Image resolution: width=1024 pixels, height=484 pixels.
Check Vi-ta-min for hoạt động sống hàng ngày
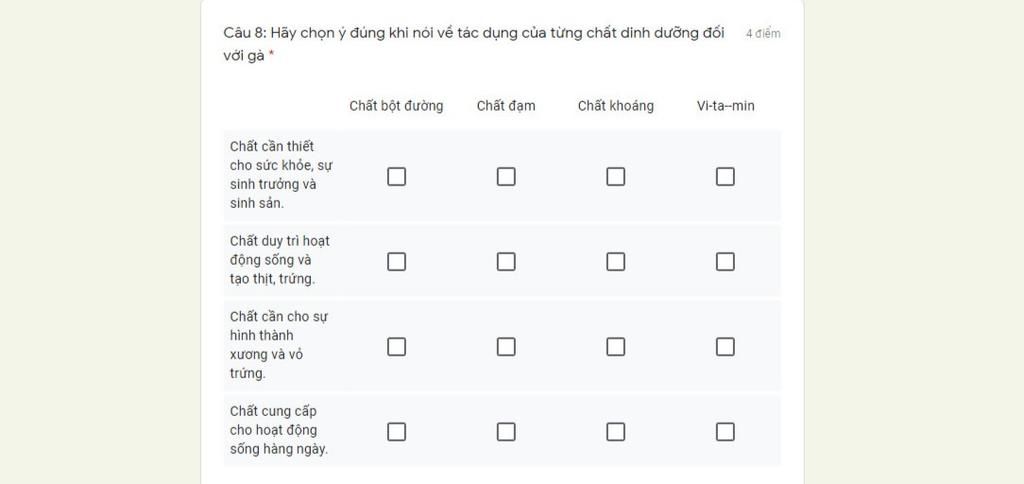coord(725,432)
